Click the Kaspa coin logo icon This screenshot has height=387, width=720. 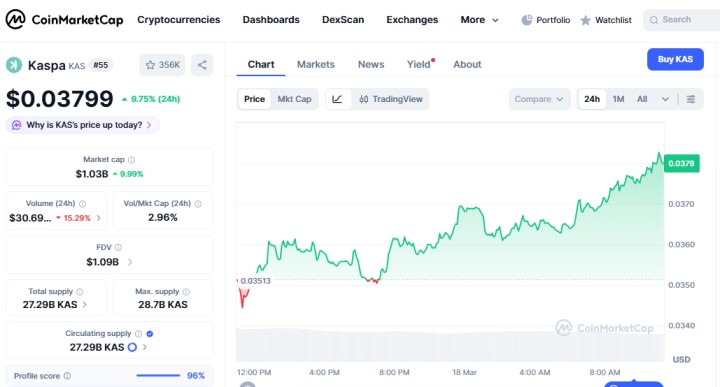click(14, 65)
